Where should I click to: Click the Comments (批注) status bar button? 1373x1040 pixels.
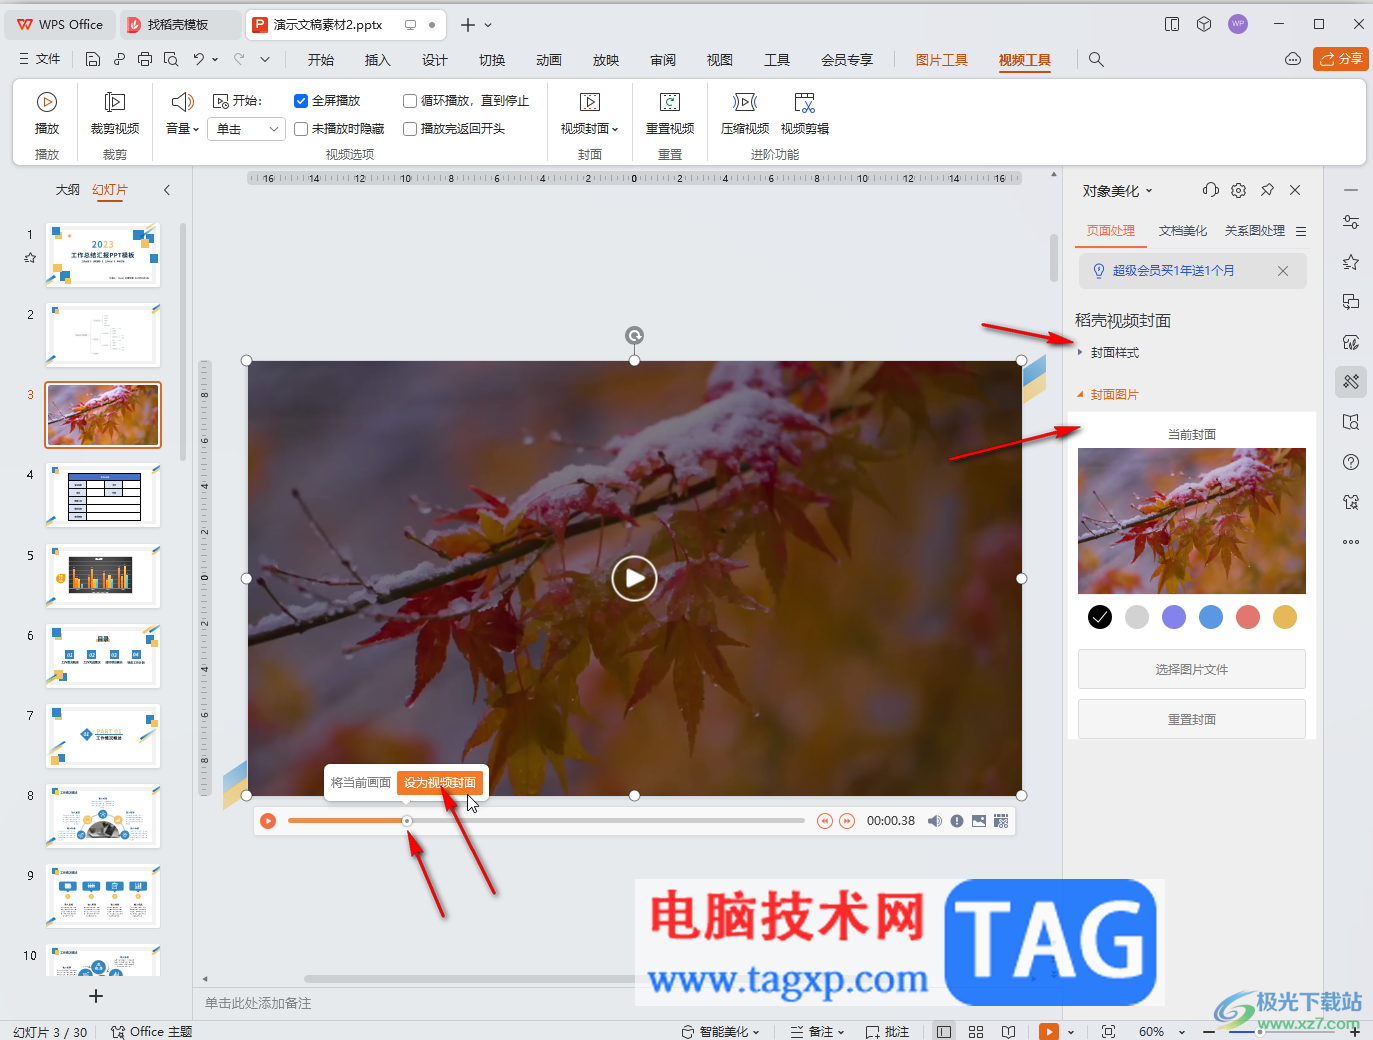(888, 1031)
